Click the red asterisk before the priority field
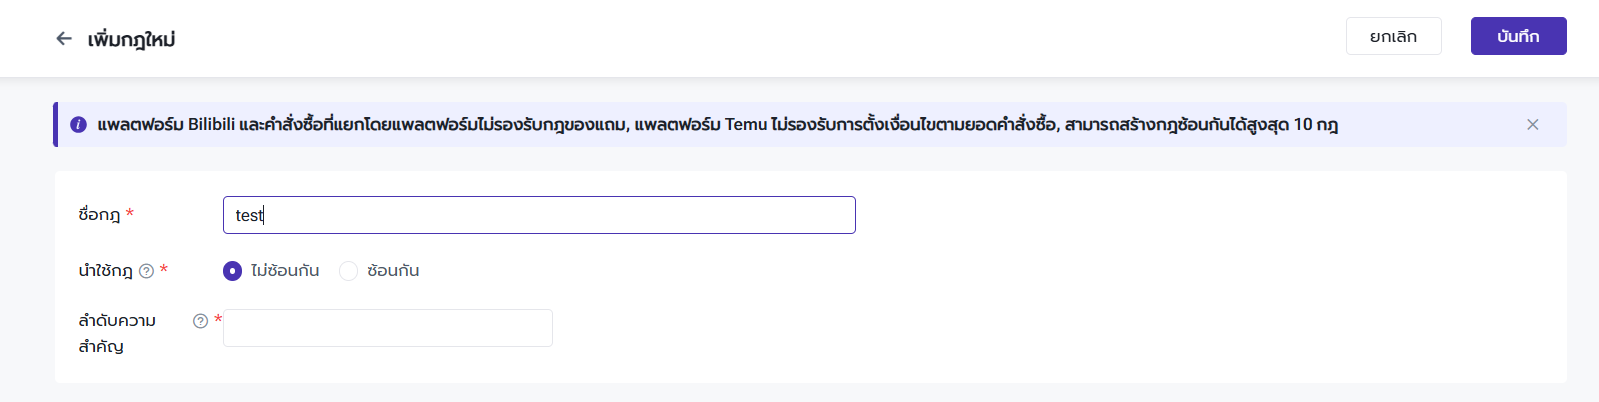The image size is (1599, 402). click(218, 320)
